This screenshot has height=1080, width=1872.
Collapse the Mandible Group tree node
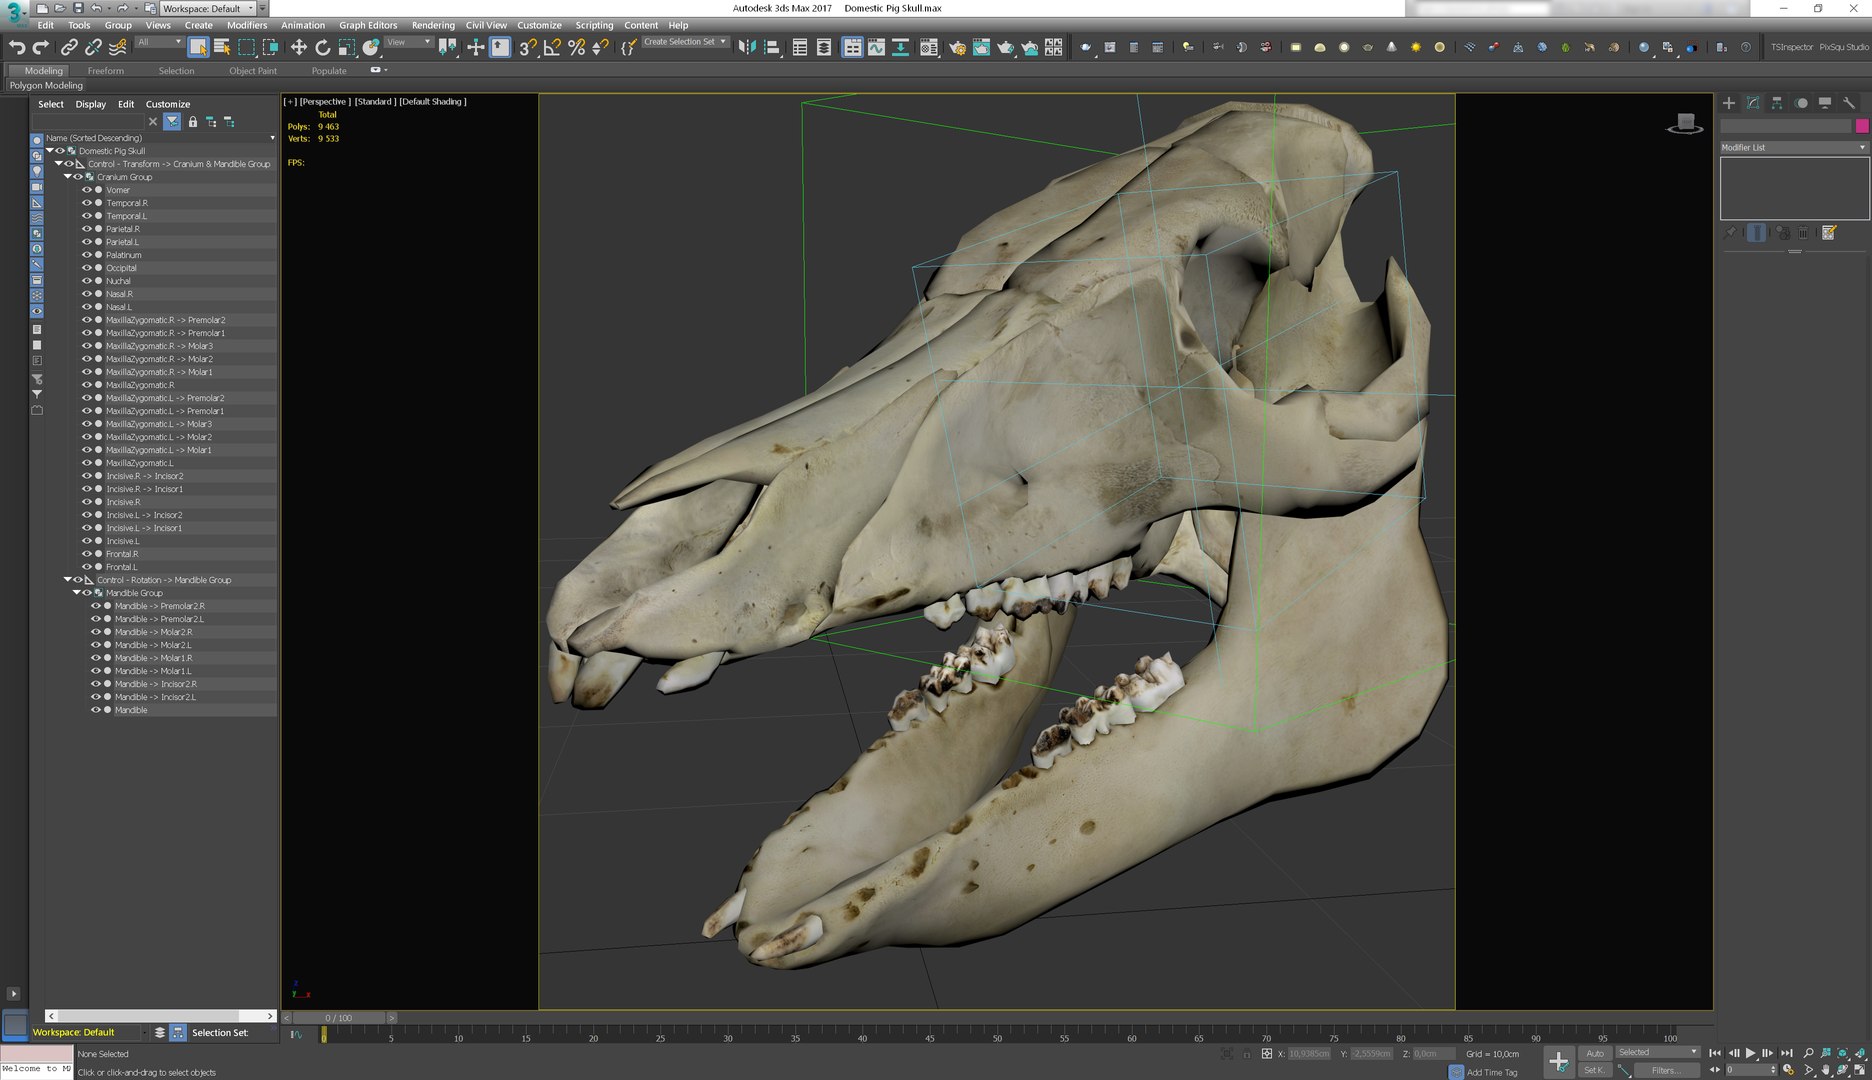[x=77, y=593]
